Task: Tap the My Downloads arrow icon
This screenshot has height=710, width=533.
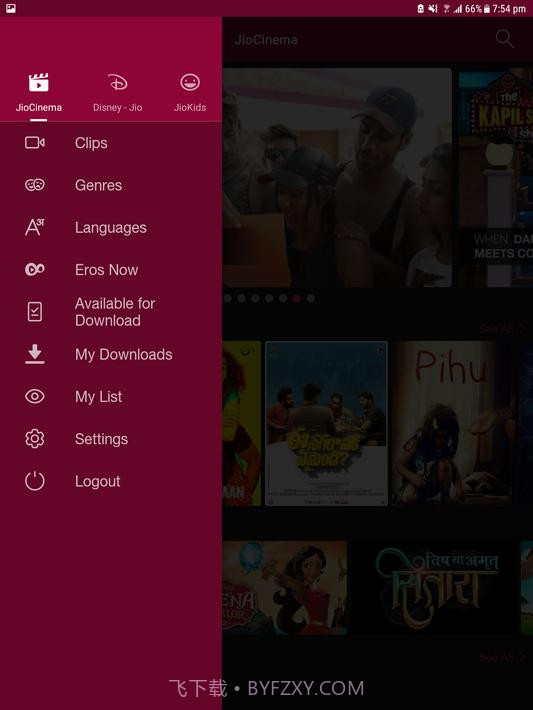Action: click(x=35, y=354)
